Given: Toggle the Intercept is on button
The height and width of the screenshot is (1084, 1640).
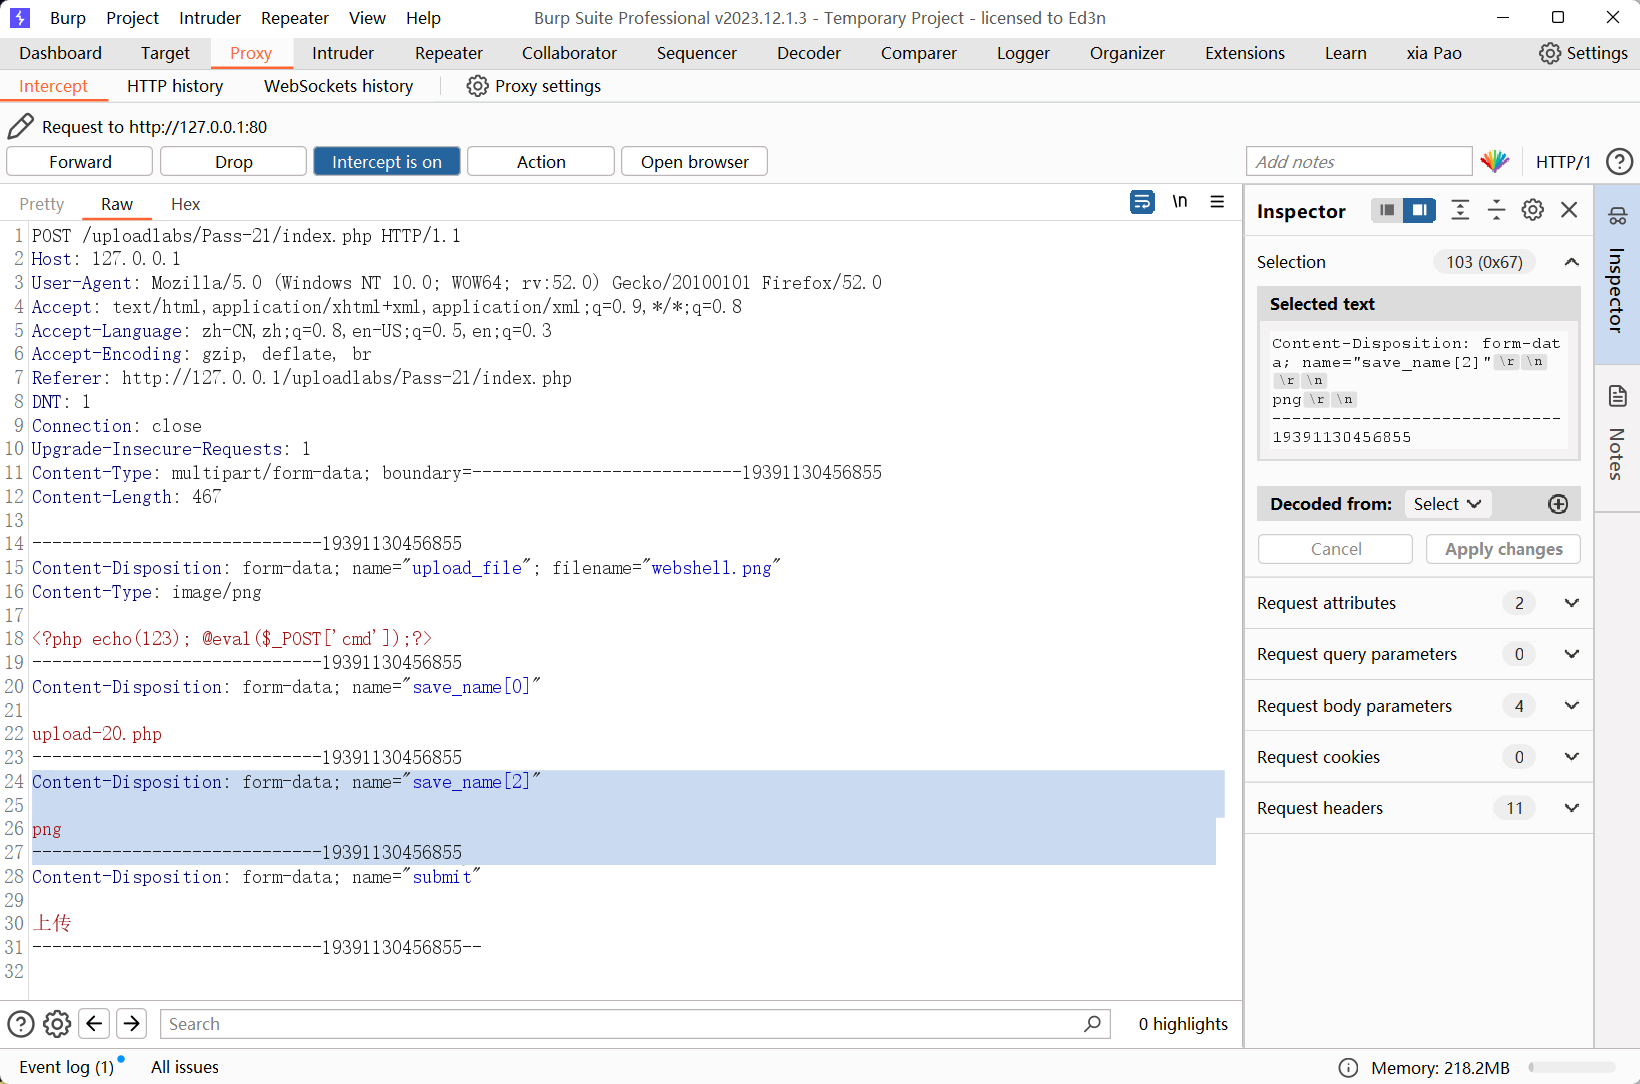Looking at the screenshot, I should 387,161.
